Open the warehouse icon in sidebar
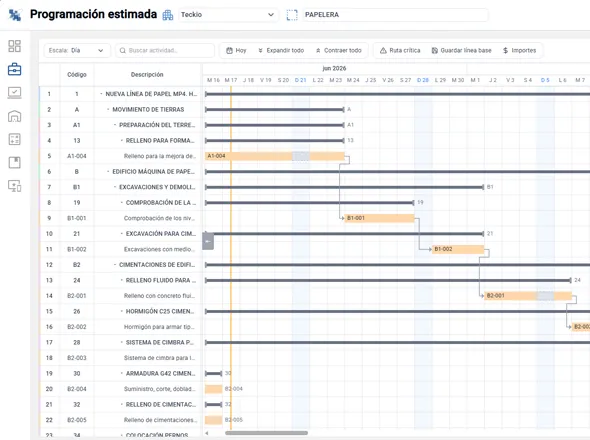This screenshot has width=590, height=440. 14,116
